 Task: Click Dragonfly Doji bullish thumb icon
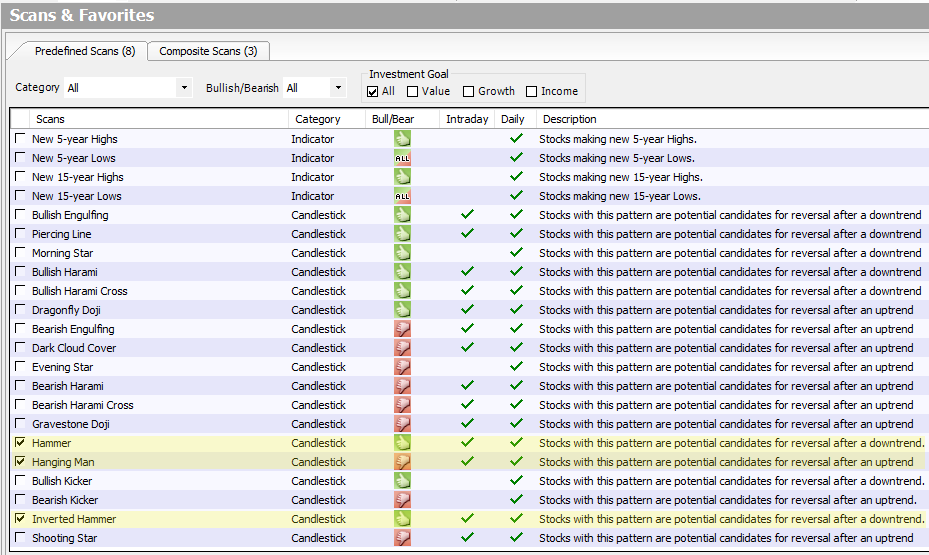tap(402, 310)
